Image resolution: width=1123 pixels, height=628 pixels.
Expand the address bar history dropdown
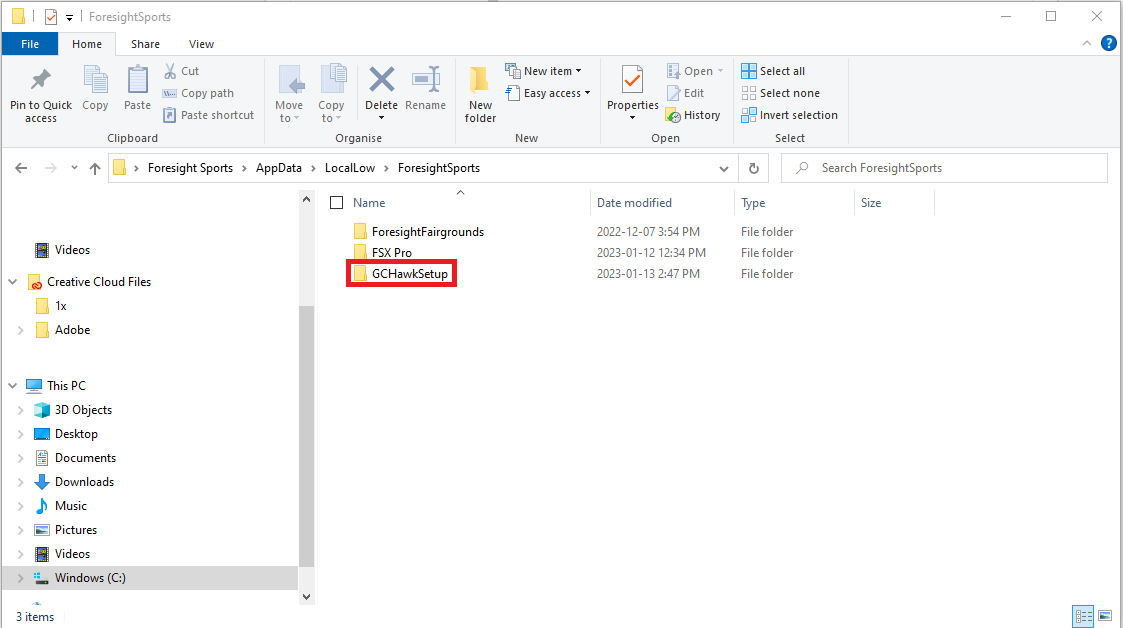[724, 168]
